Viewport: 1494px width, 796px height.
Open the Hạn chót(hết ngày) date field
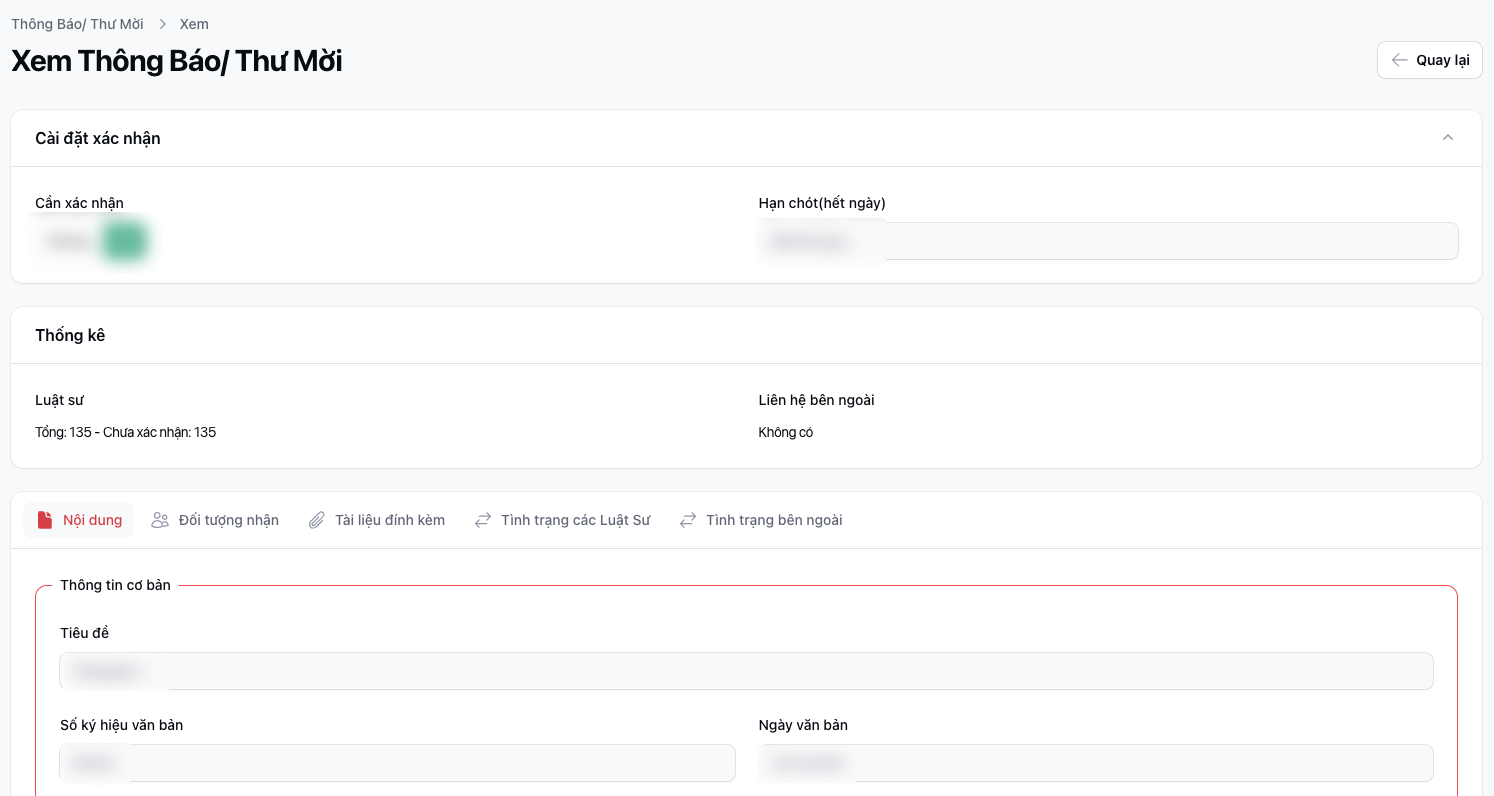pos(1107,241)
